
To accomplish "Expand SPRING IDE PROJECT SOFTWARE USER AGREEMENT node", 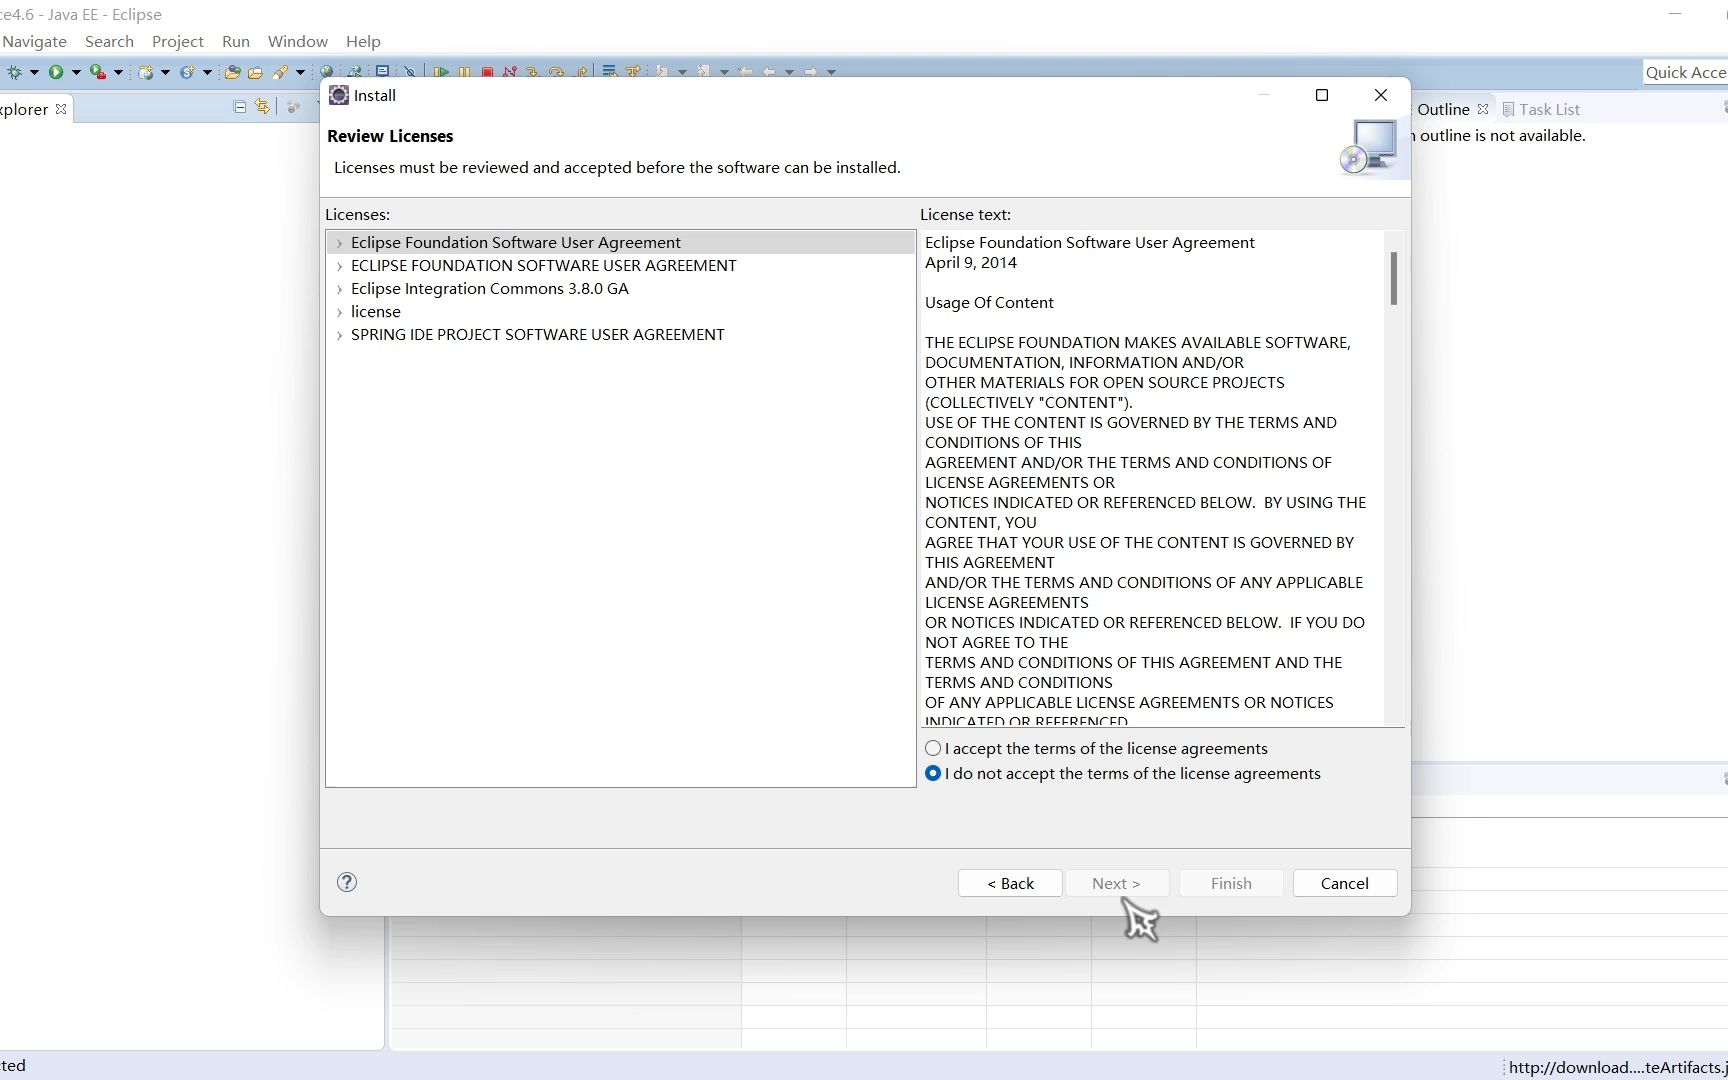I will point(340,335).
